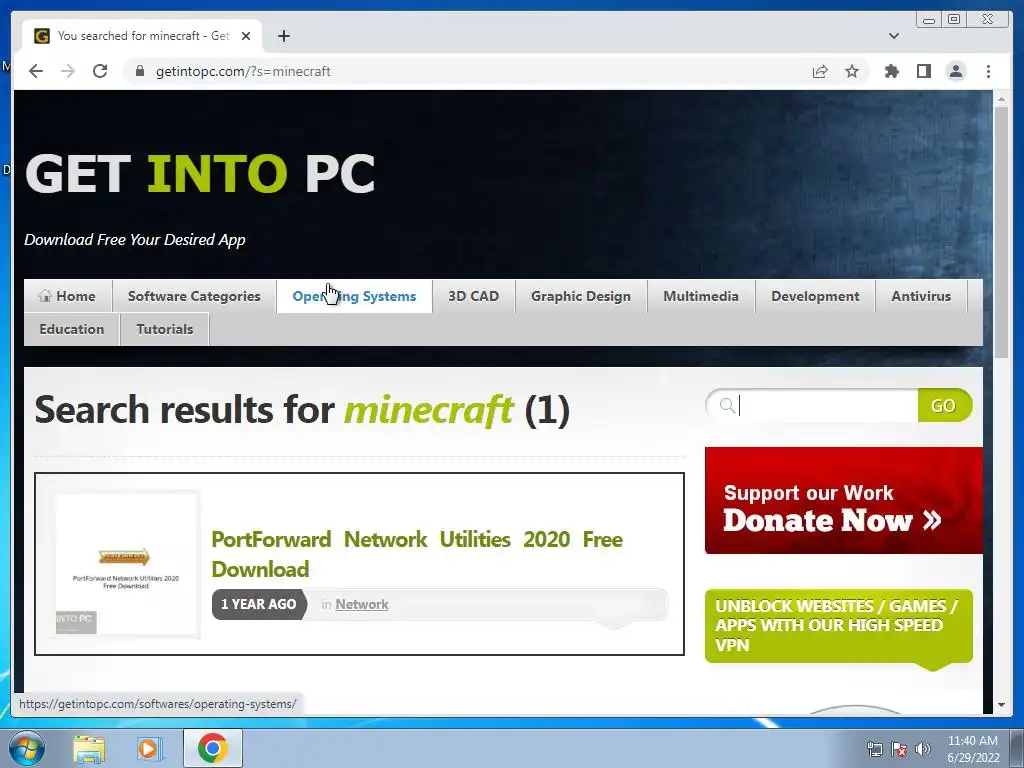Launch Windows Media Player from taskbar

(149, 748)
